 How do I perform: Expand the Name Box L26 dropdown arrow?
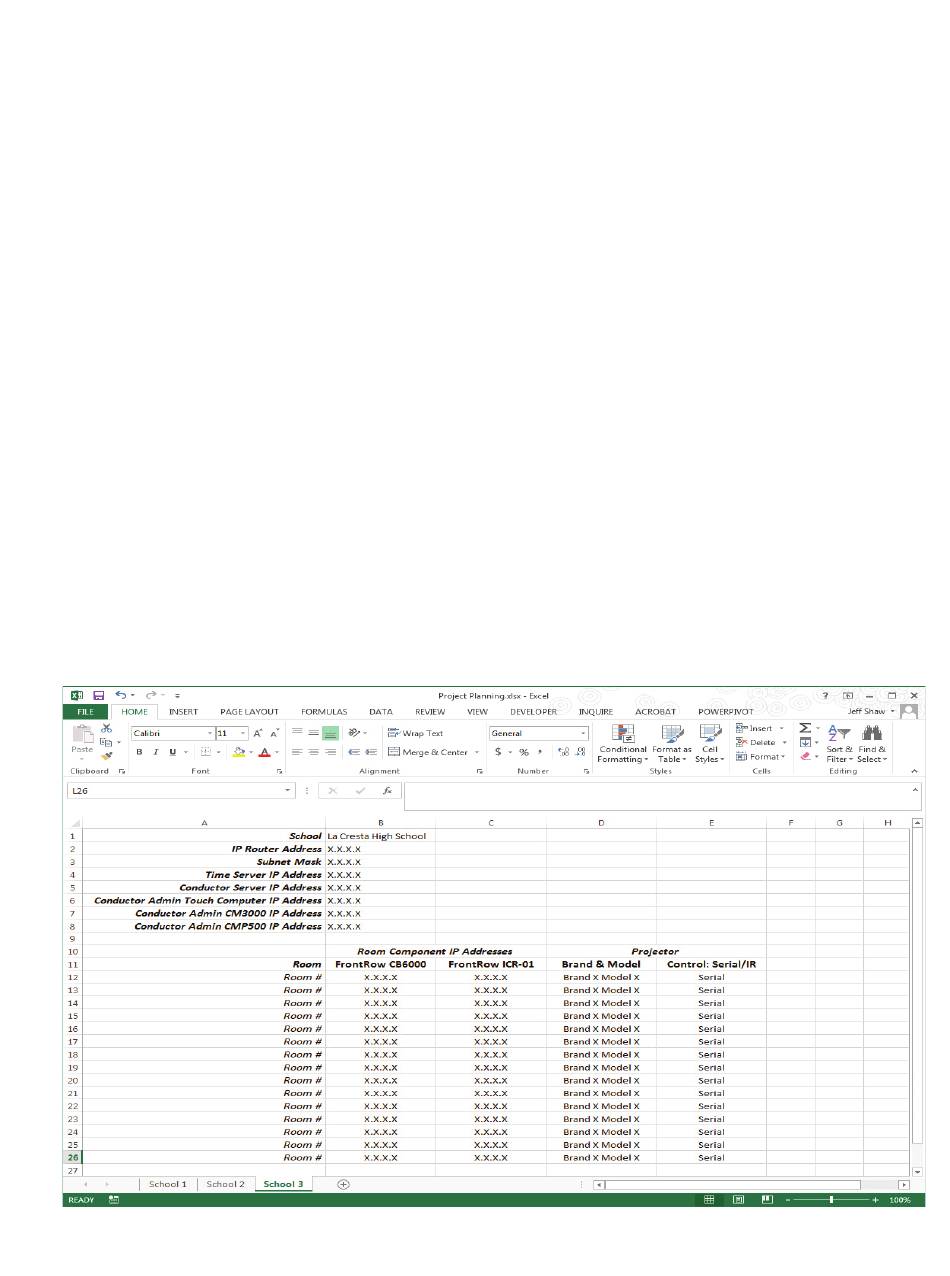(x=289, y=790)
